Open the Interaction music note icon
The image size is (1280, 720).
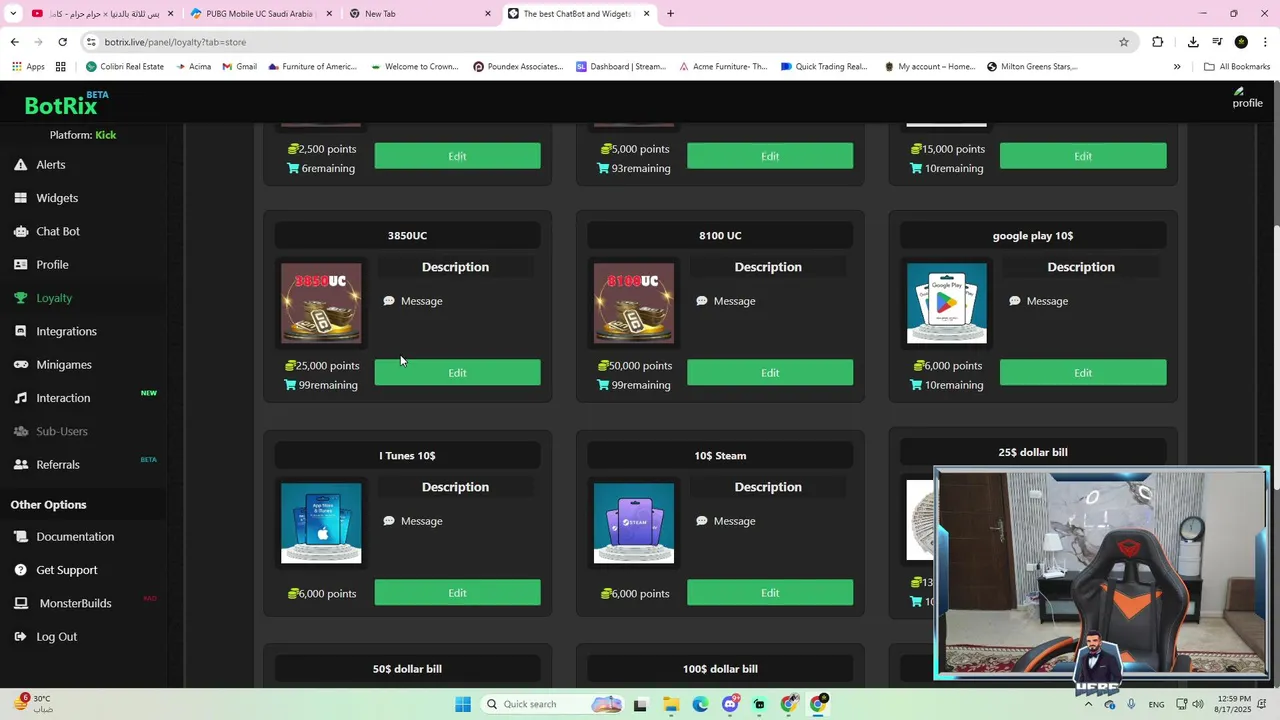20,398
